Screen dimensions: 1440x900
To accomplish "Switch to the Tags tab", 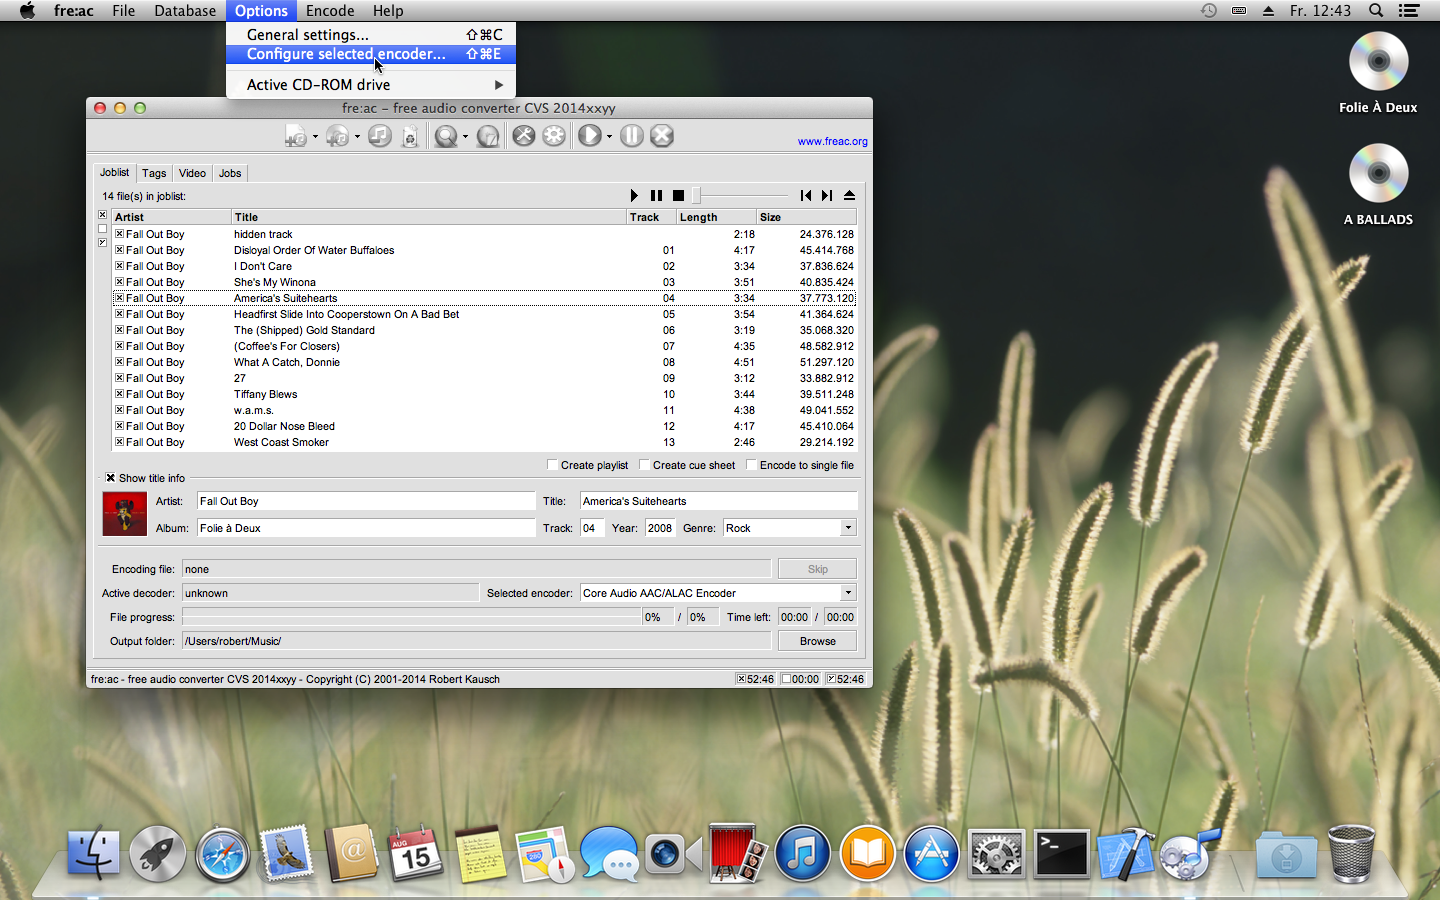I will tap(154, 173).
